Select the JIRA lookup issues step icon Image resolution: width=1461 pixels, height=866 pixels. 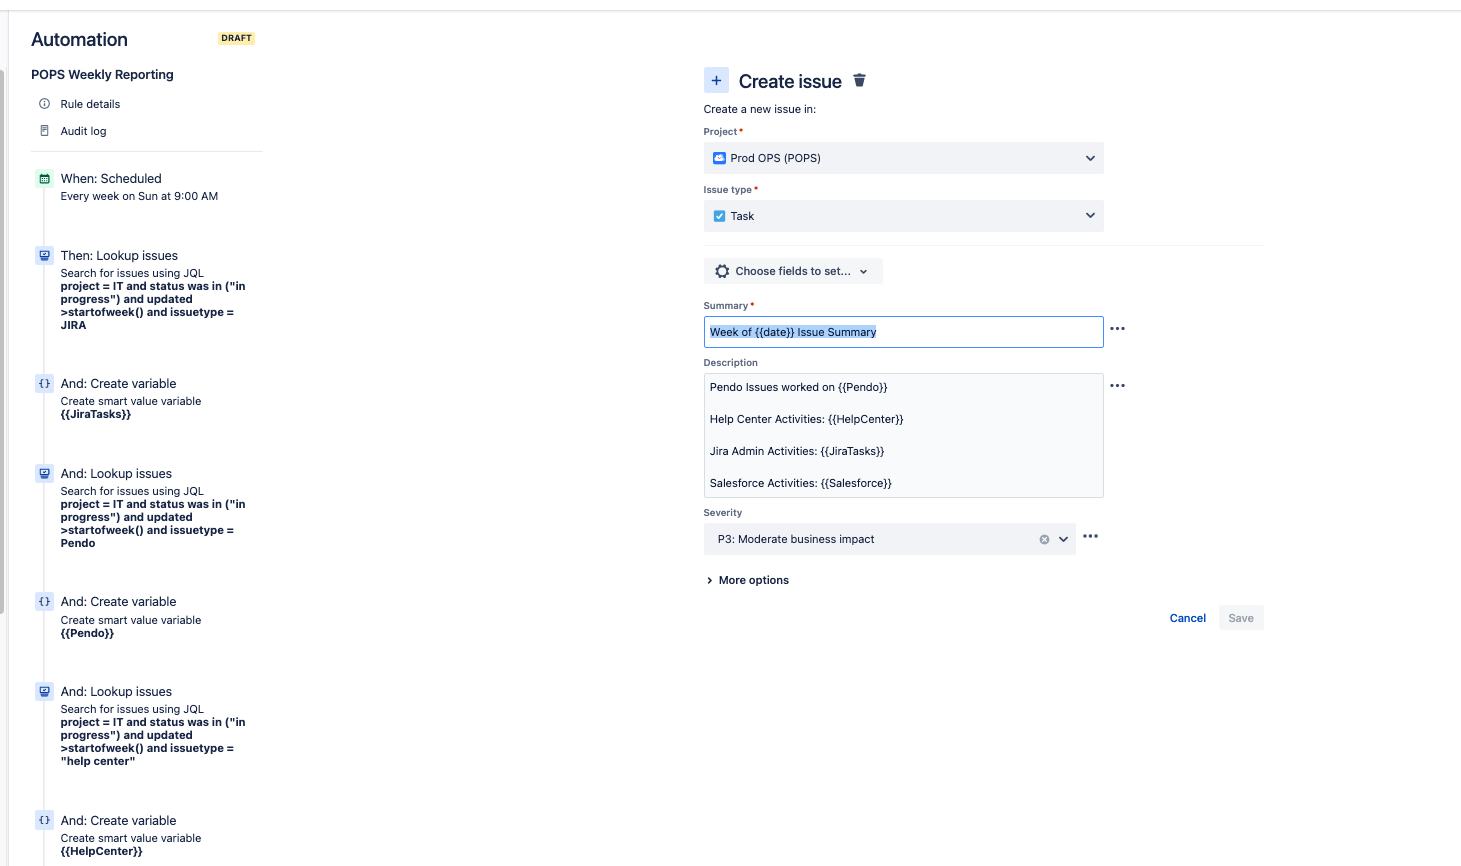[44, 256]
